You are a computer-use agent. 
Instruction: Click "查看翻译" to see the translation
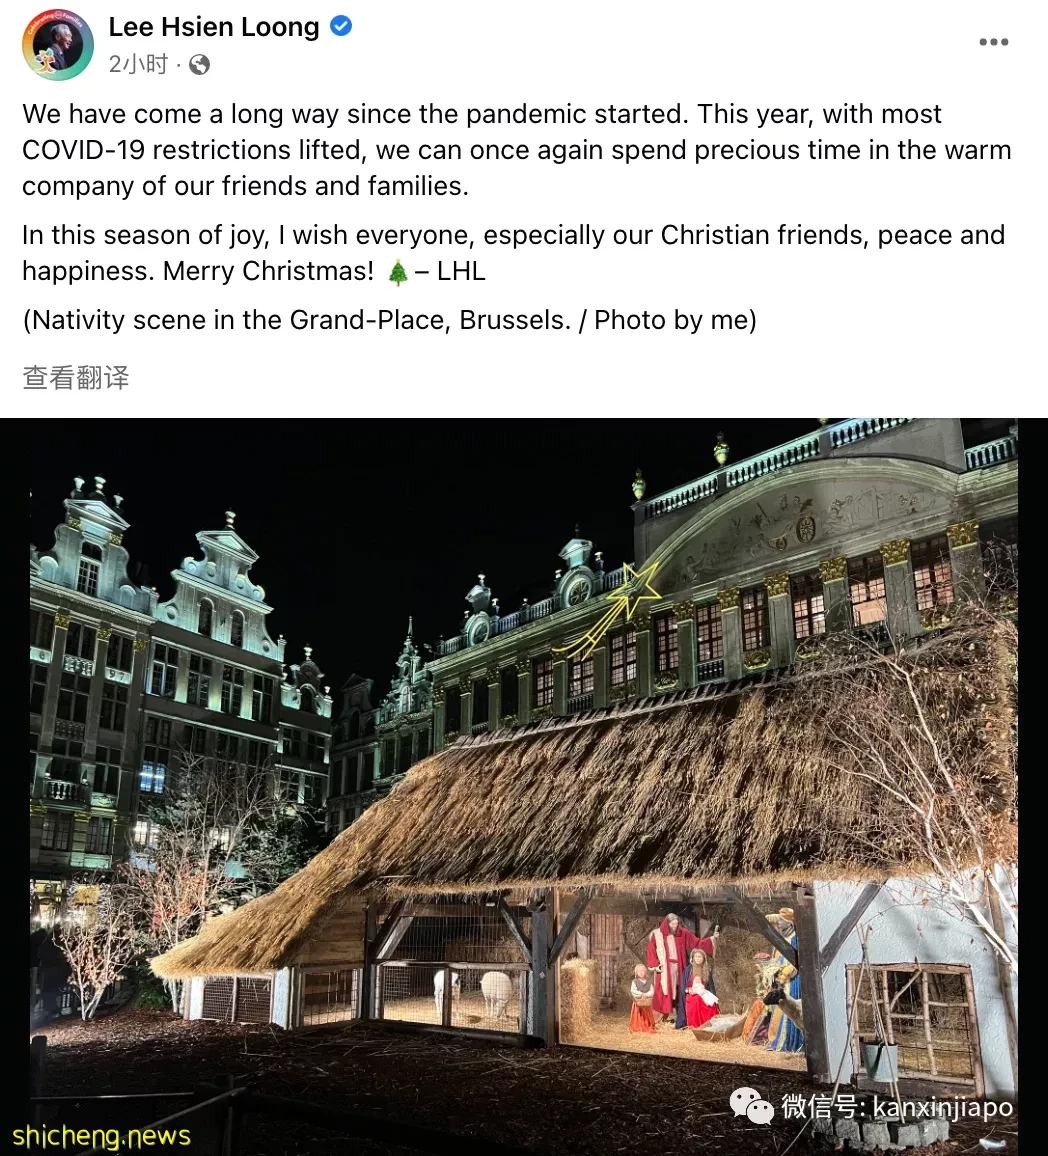point(76,377)
